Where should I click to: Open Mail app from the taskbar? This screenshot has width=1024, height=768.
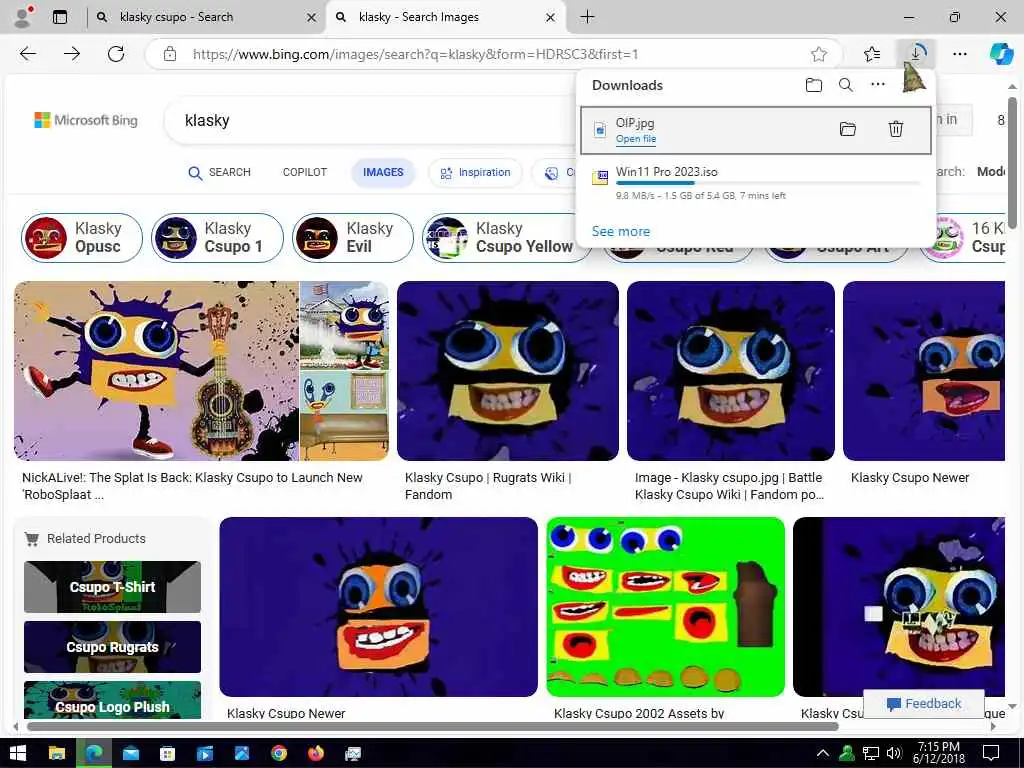131,754
